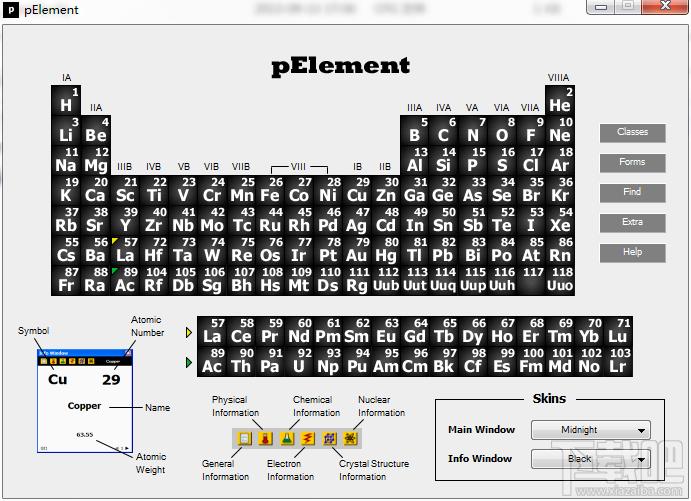
Task: Select the Oxygen (O) element tile
Action: point(502,130)
